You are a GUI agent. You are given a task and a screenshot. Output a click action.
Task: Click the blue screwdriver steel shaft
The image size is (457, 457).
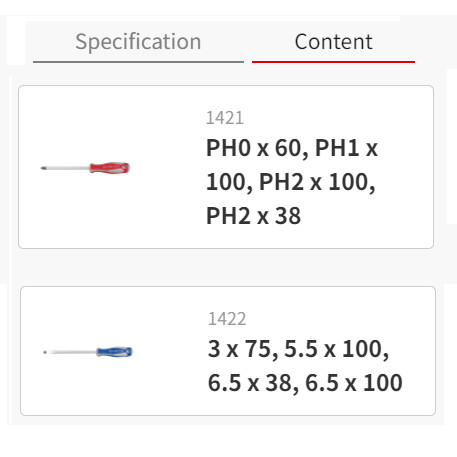point(72,352)
